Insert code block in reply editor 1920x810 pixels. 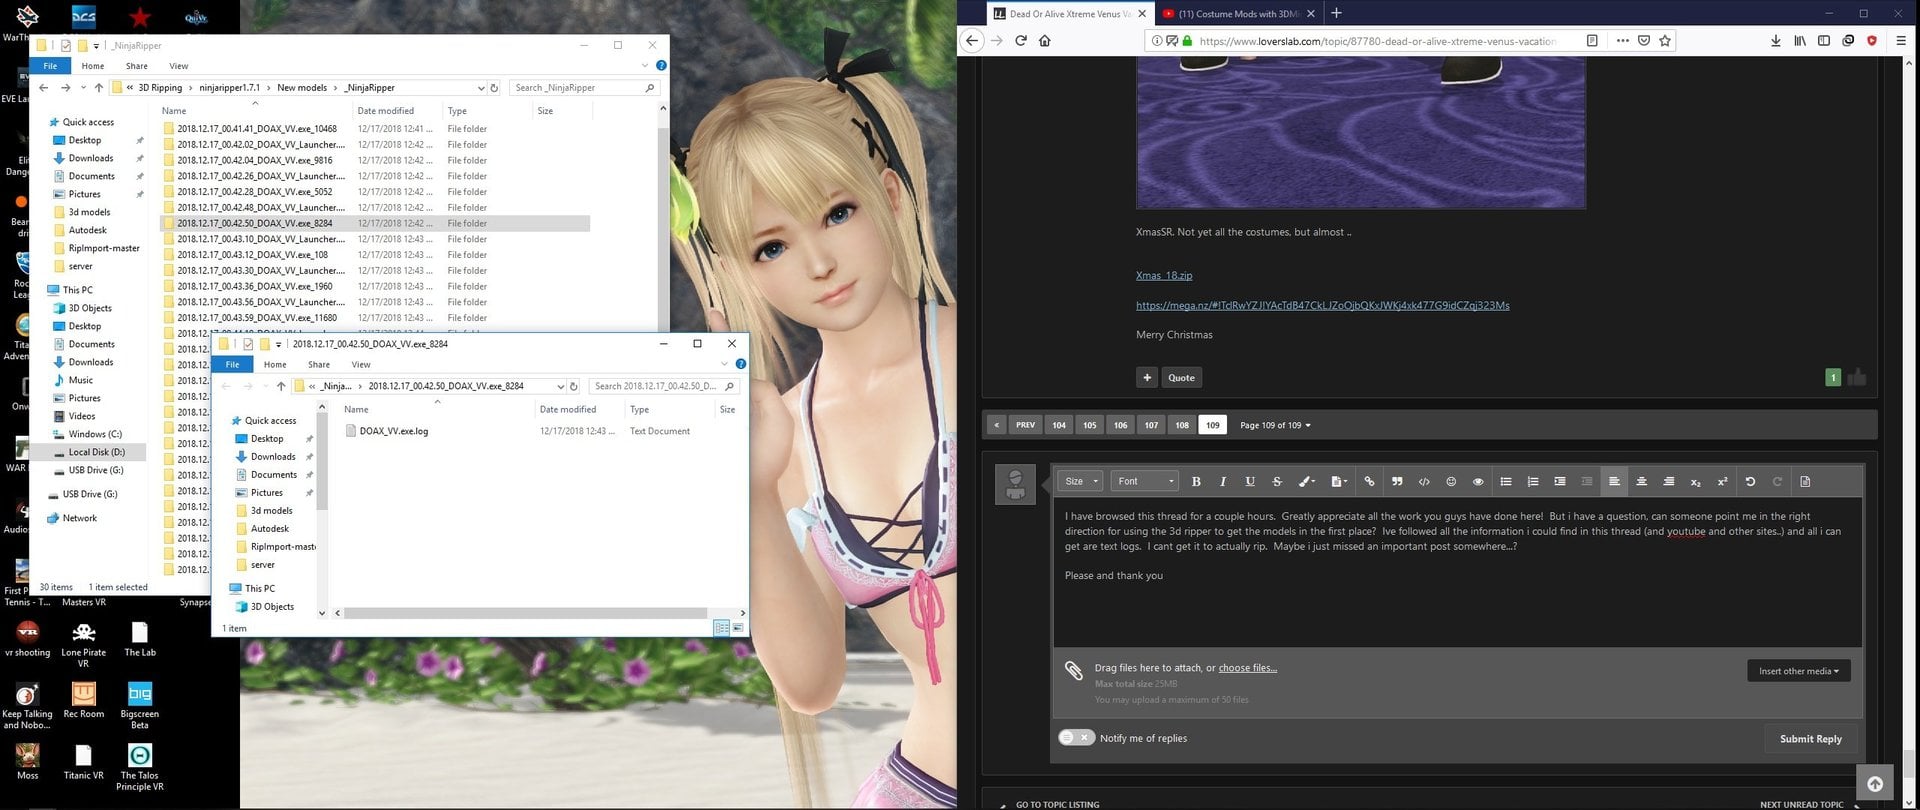pyautogui.click(x=1424, y=482)
